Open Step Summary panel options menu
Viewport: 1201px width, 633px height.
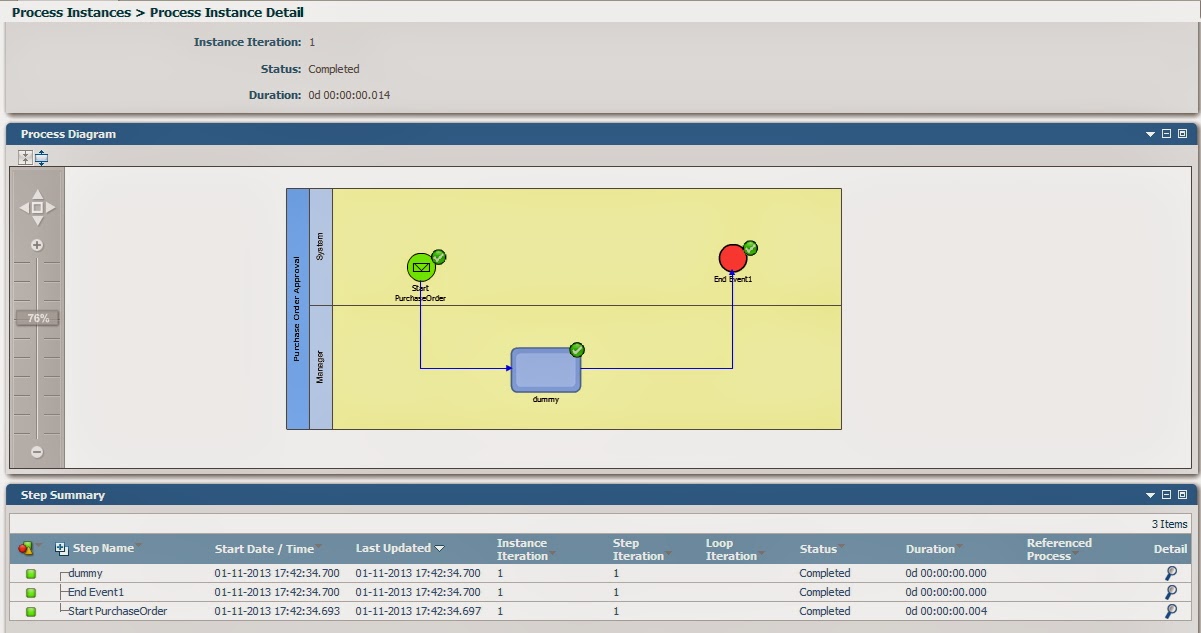(x=1150, y=495)
